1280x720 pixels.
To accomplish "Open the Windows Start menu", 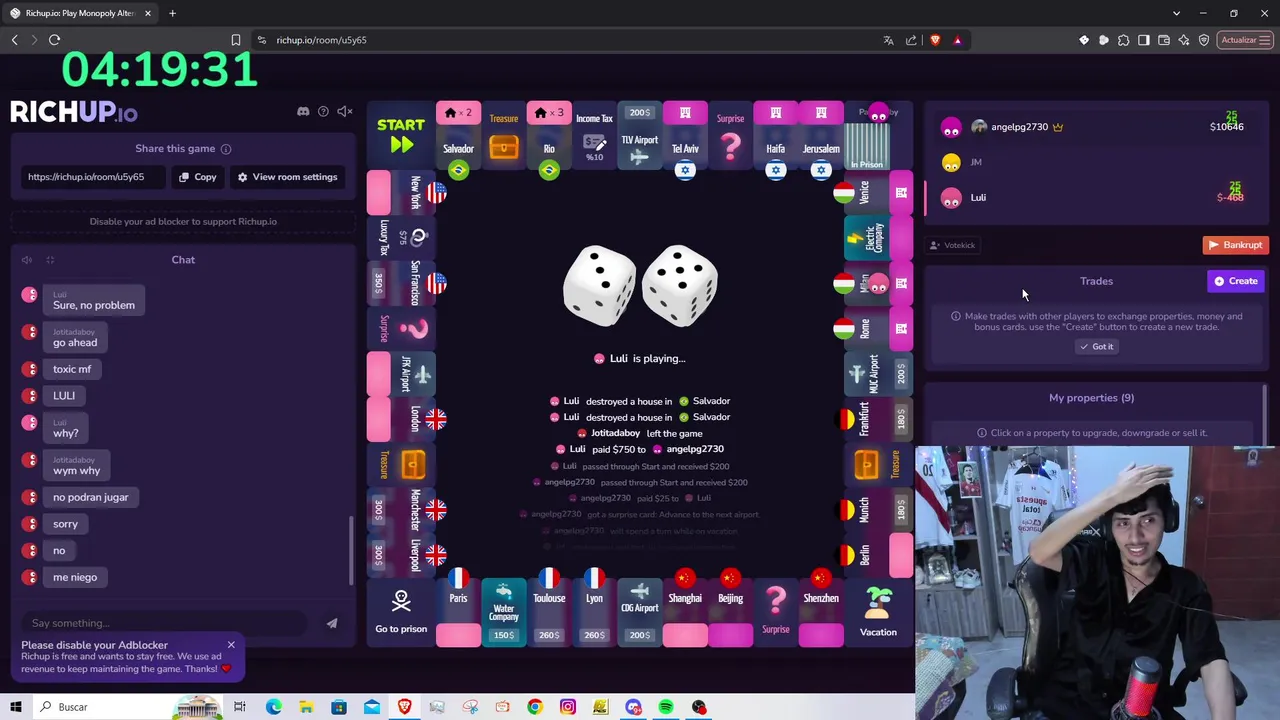I will pyautogui.click(x=15, y=707).
